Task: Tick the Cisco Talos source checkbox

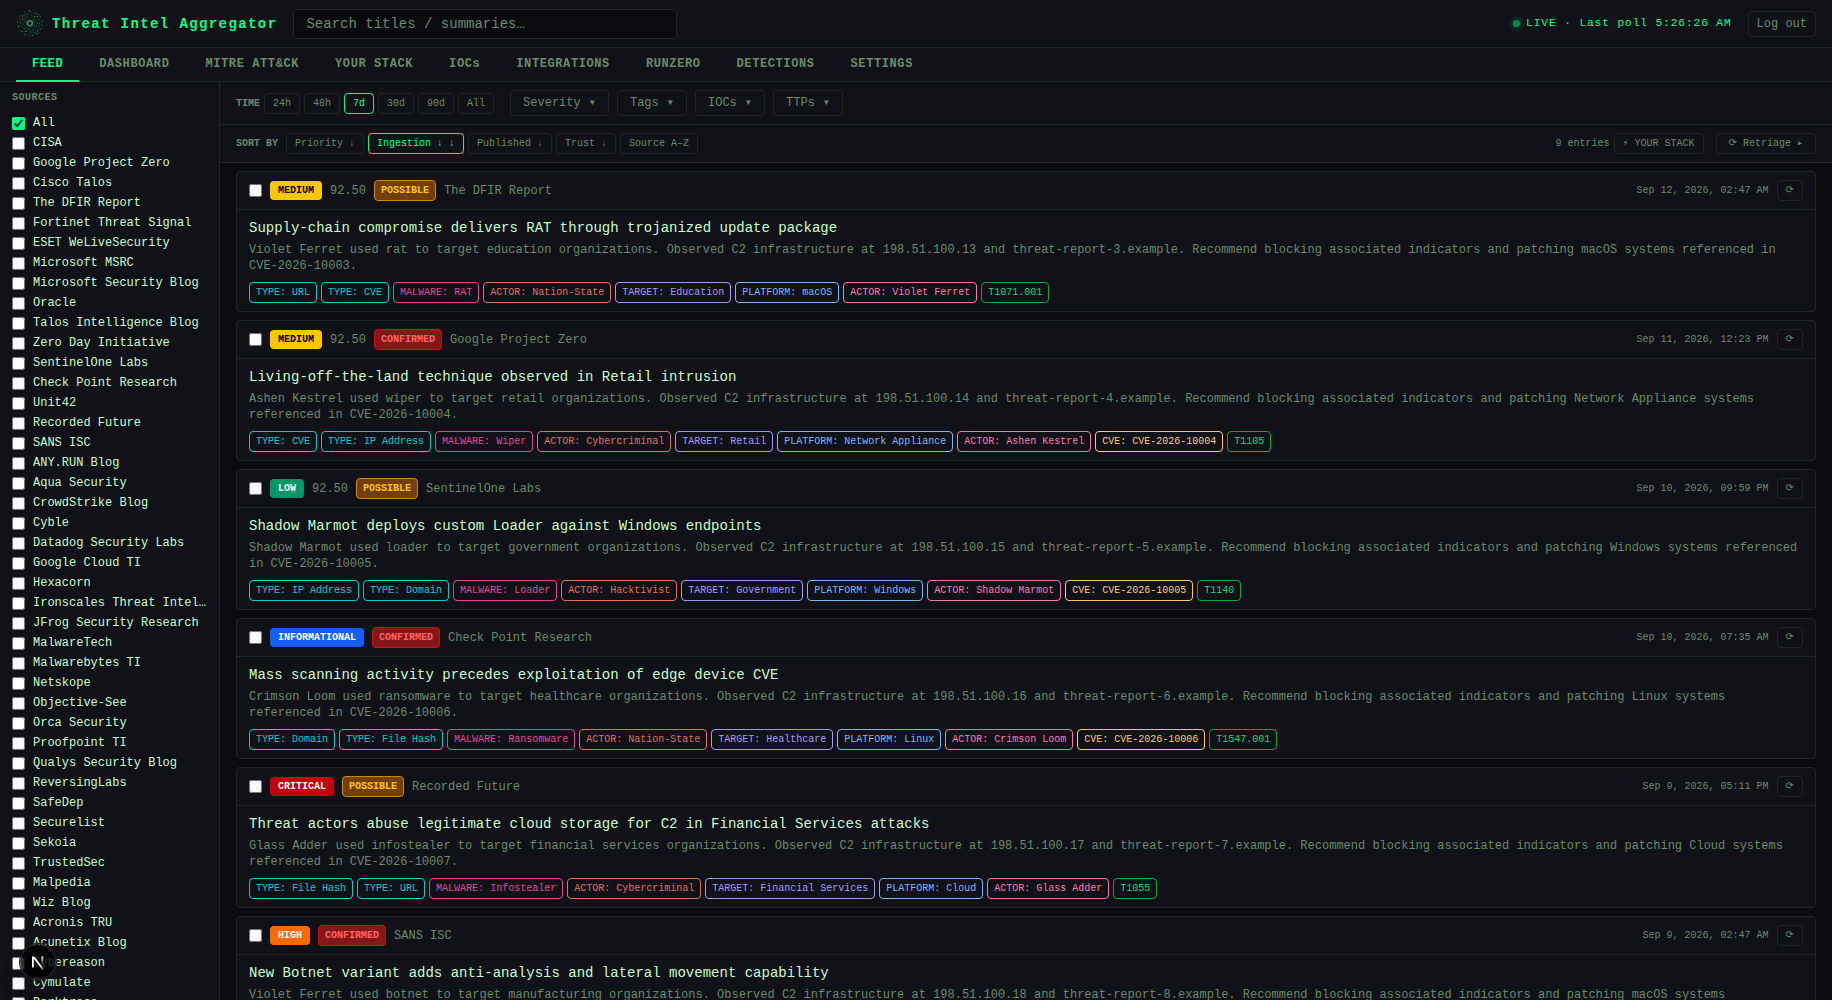Action: pyautogui.click(x=18, y=183)
